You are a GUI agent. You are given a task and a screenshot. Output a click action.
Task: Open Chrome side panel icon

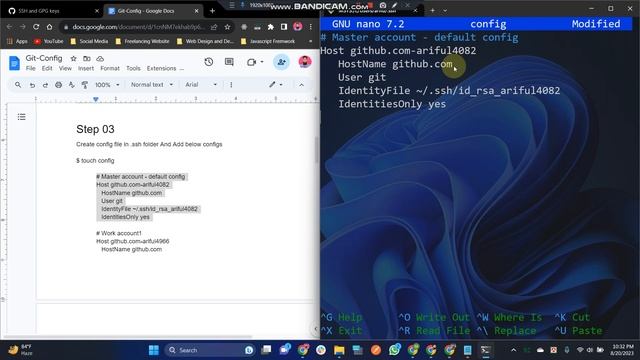[284, 27]
